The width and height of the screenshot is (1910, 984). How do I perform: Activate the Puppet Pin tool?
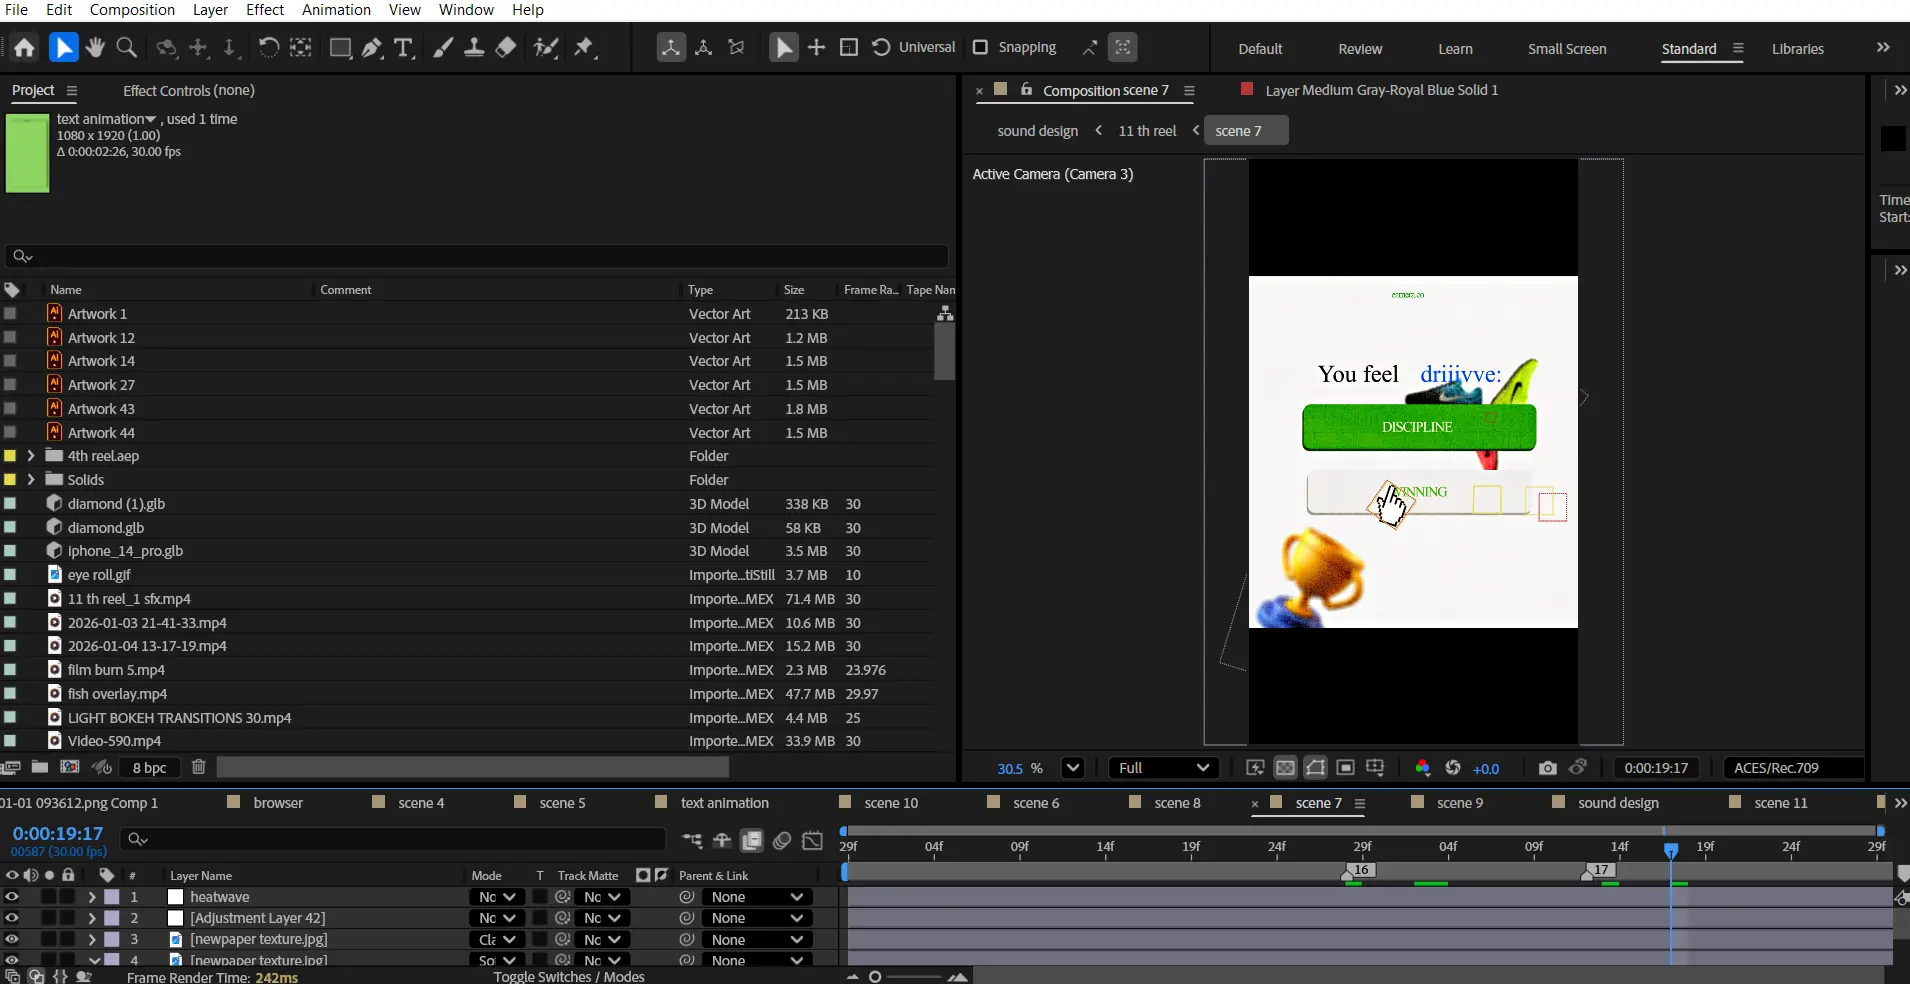click(585, 47)
